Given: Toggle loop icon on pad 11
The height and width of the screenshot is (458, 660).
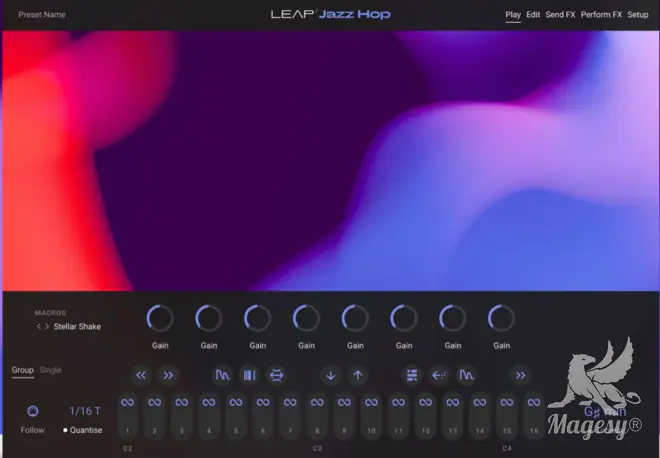Looking at the screenshot, I should tap(398, 402).
